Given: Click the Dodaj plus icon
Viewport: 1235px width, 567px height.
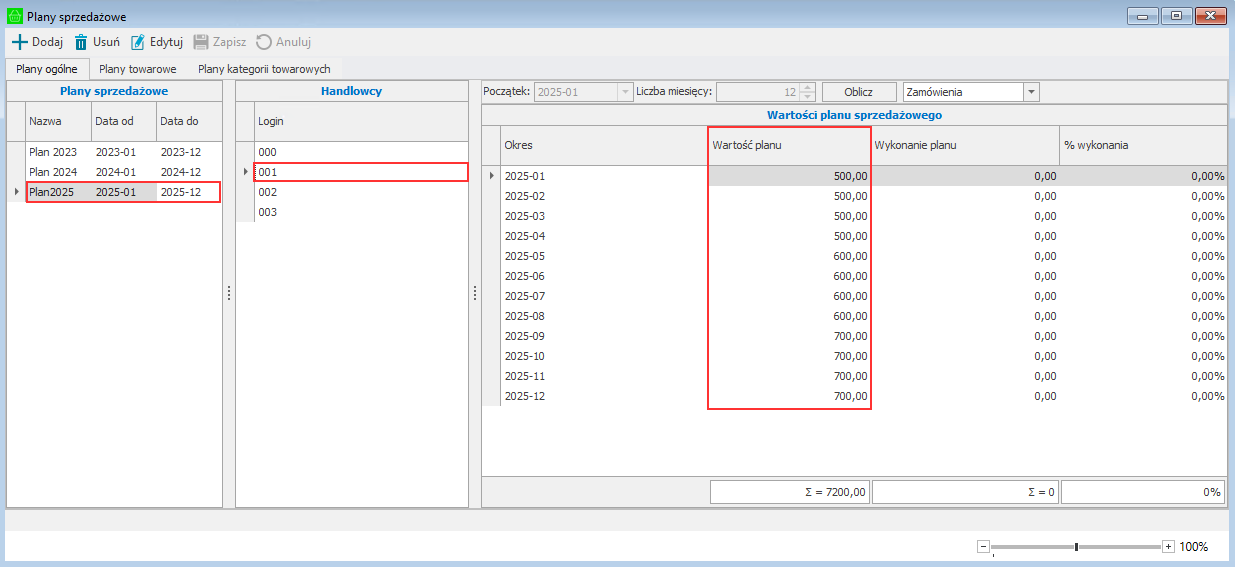Looking at the screenshot, I should point(19,42).
